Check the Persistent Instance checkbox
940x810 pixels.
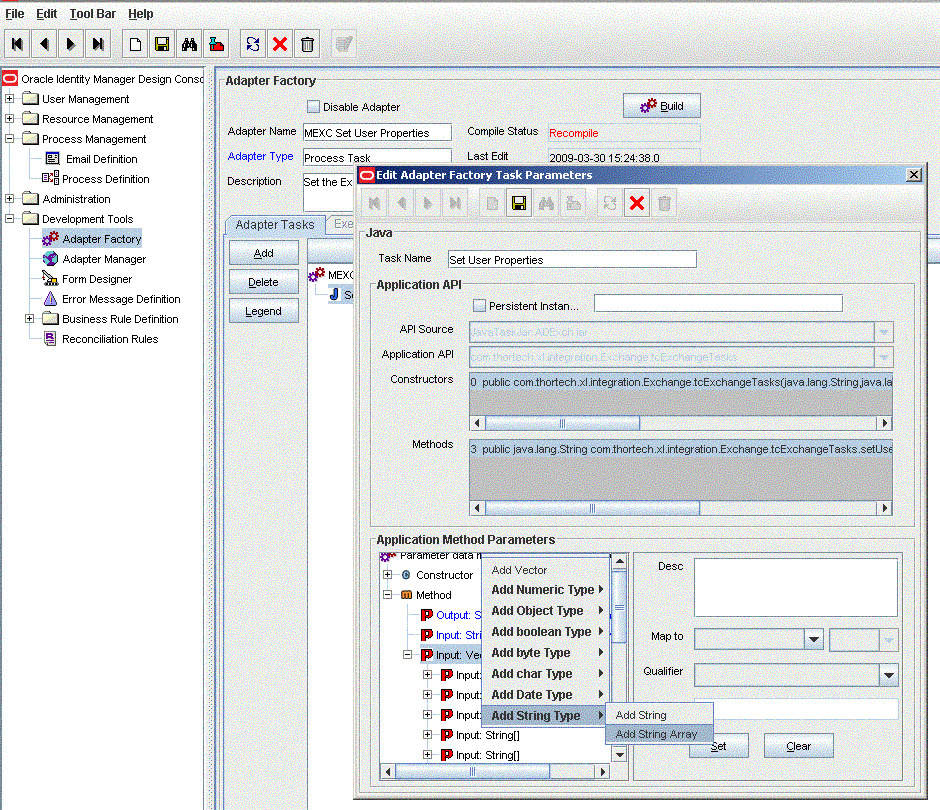480,305
